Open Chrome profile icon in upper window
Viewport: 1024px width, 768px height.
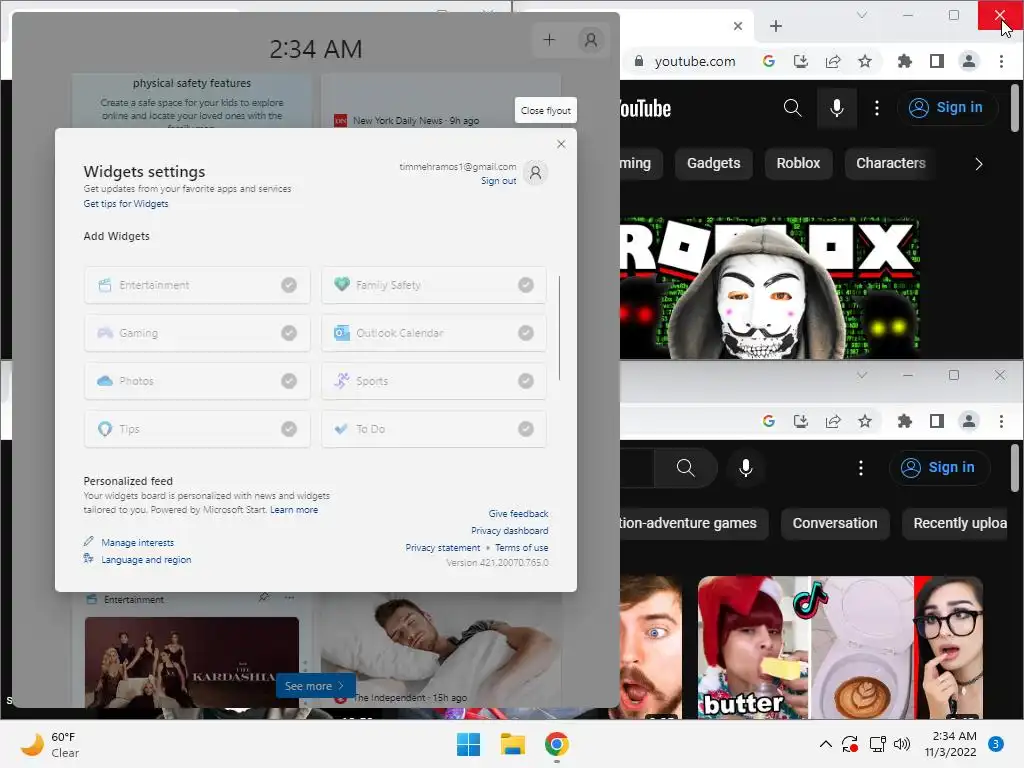(x=969, y=61)
